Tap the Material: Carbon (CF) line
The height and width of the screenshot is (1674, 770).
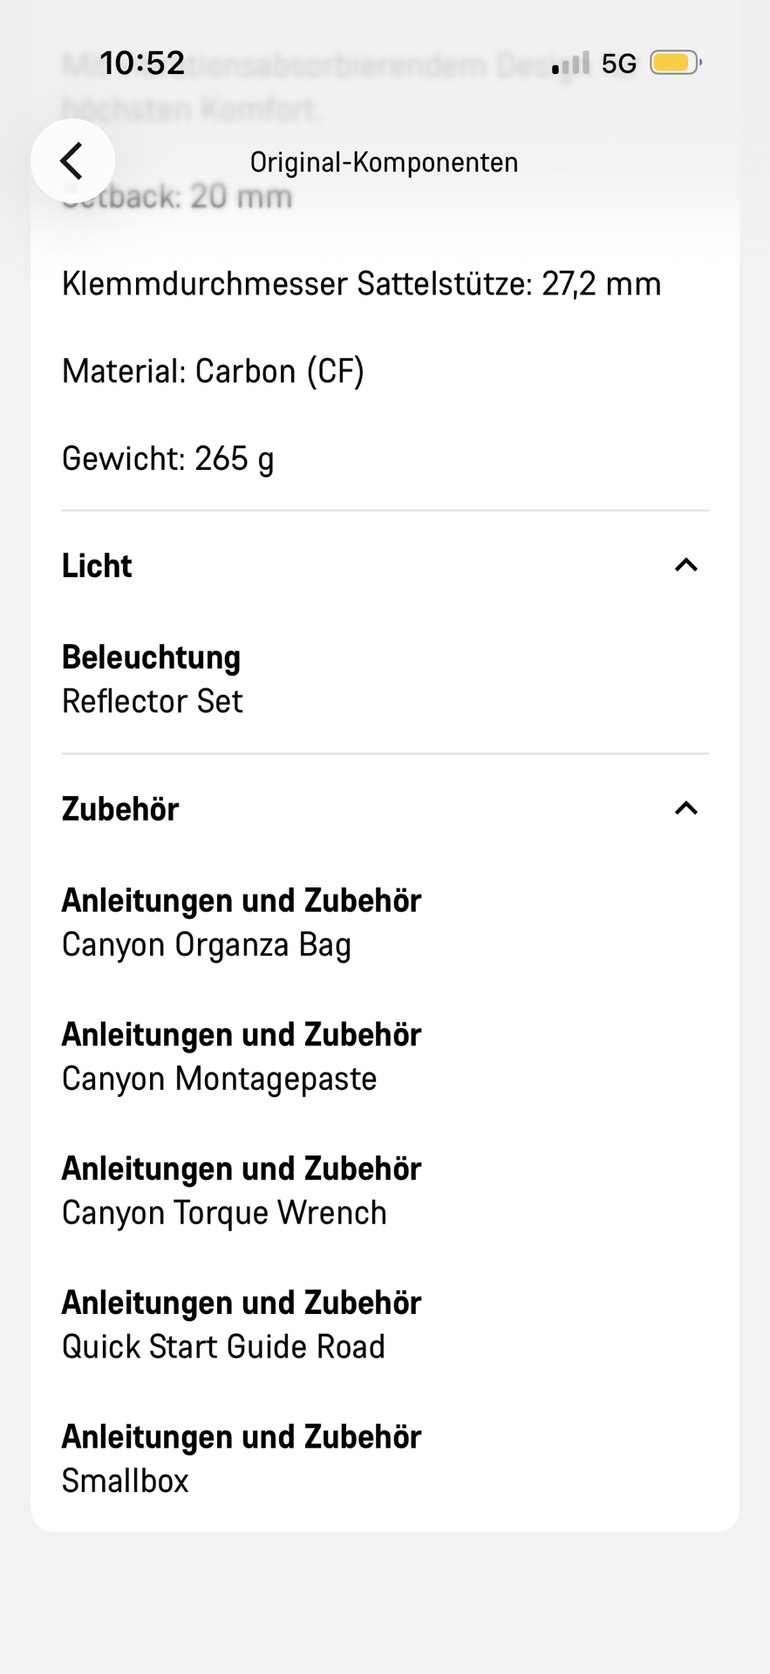coord(213,372)
